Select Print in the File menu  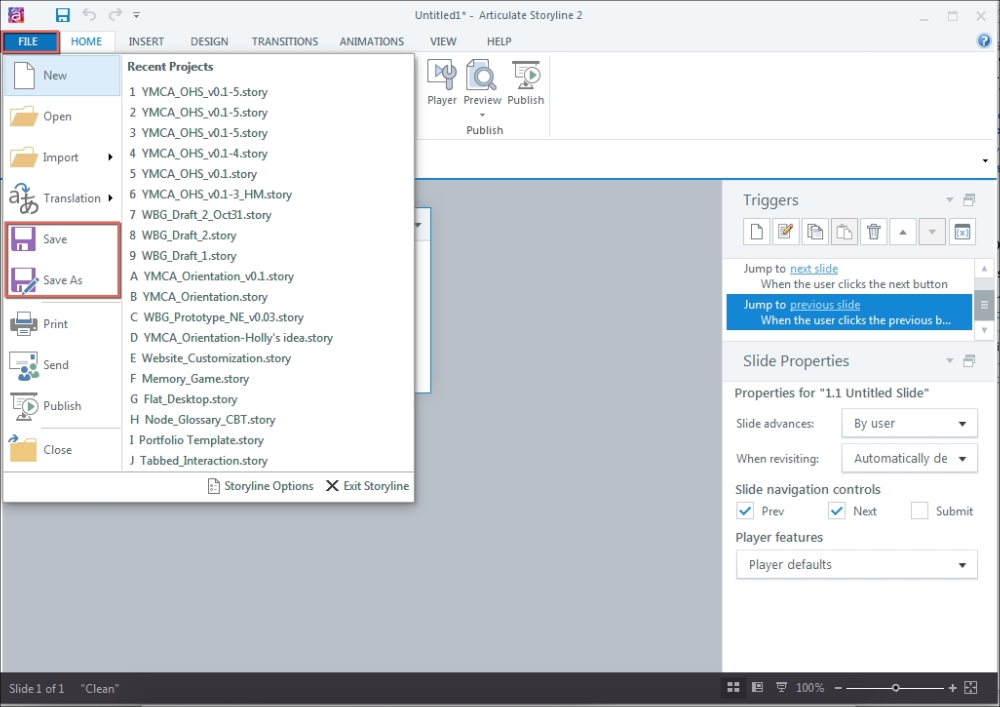(x=62, y=324)
